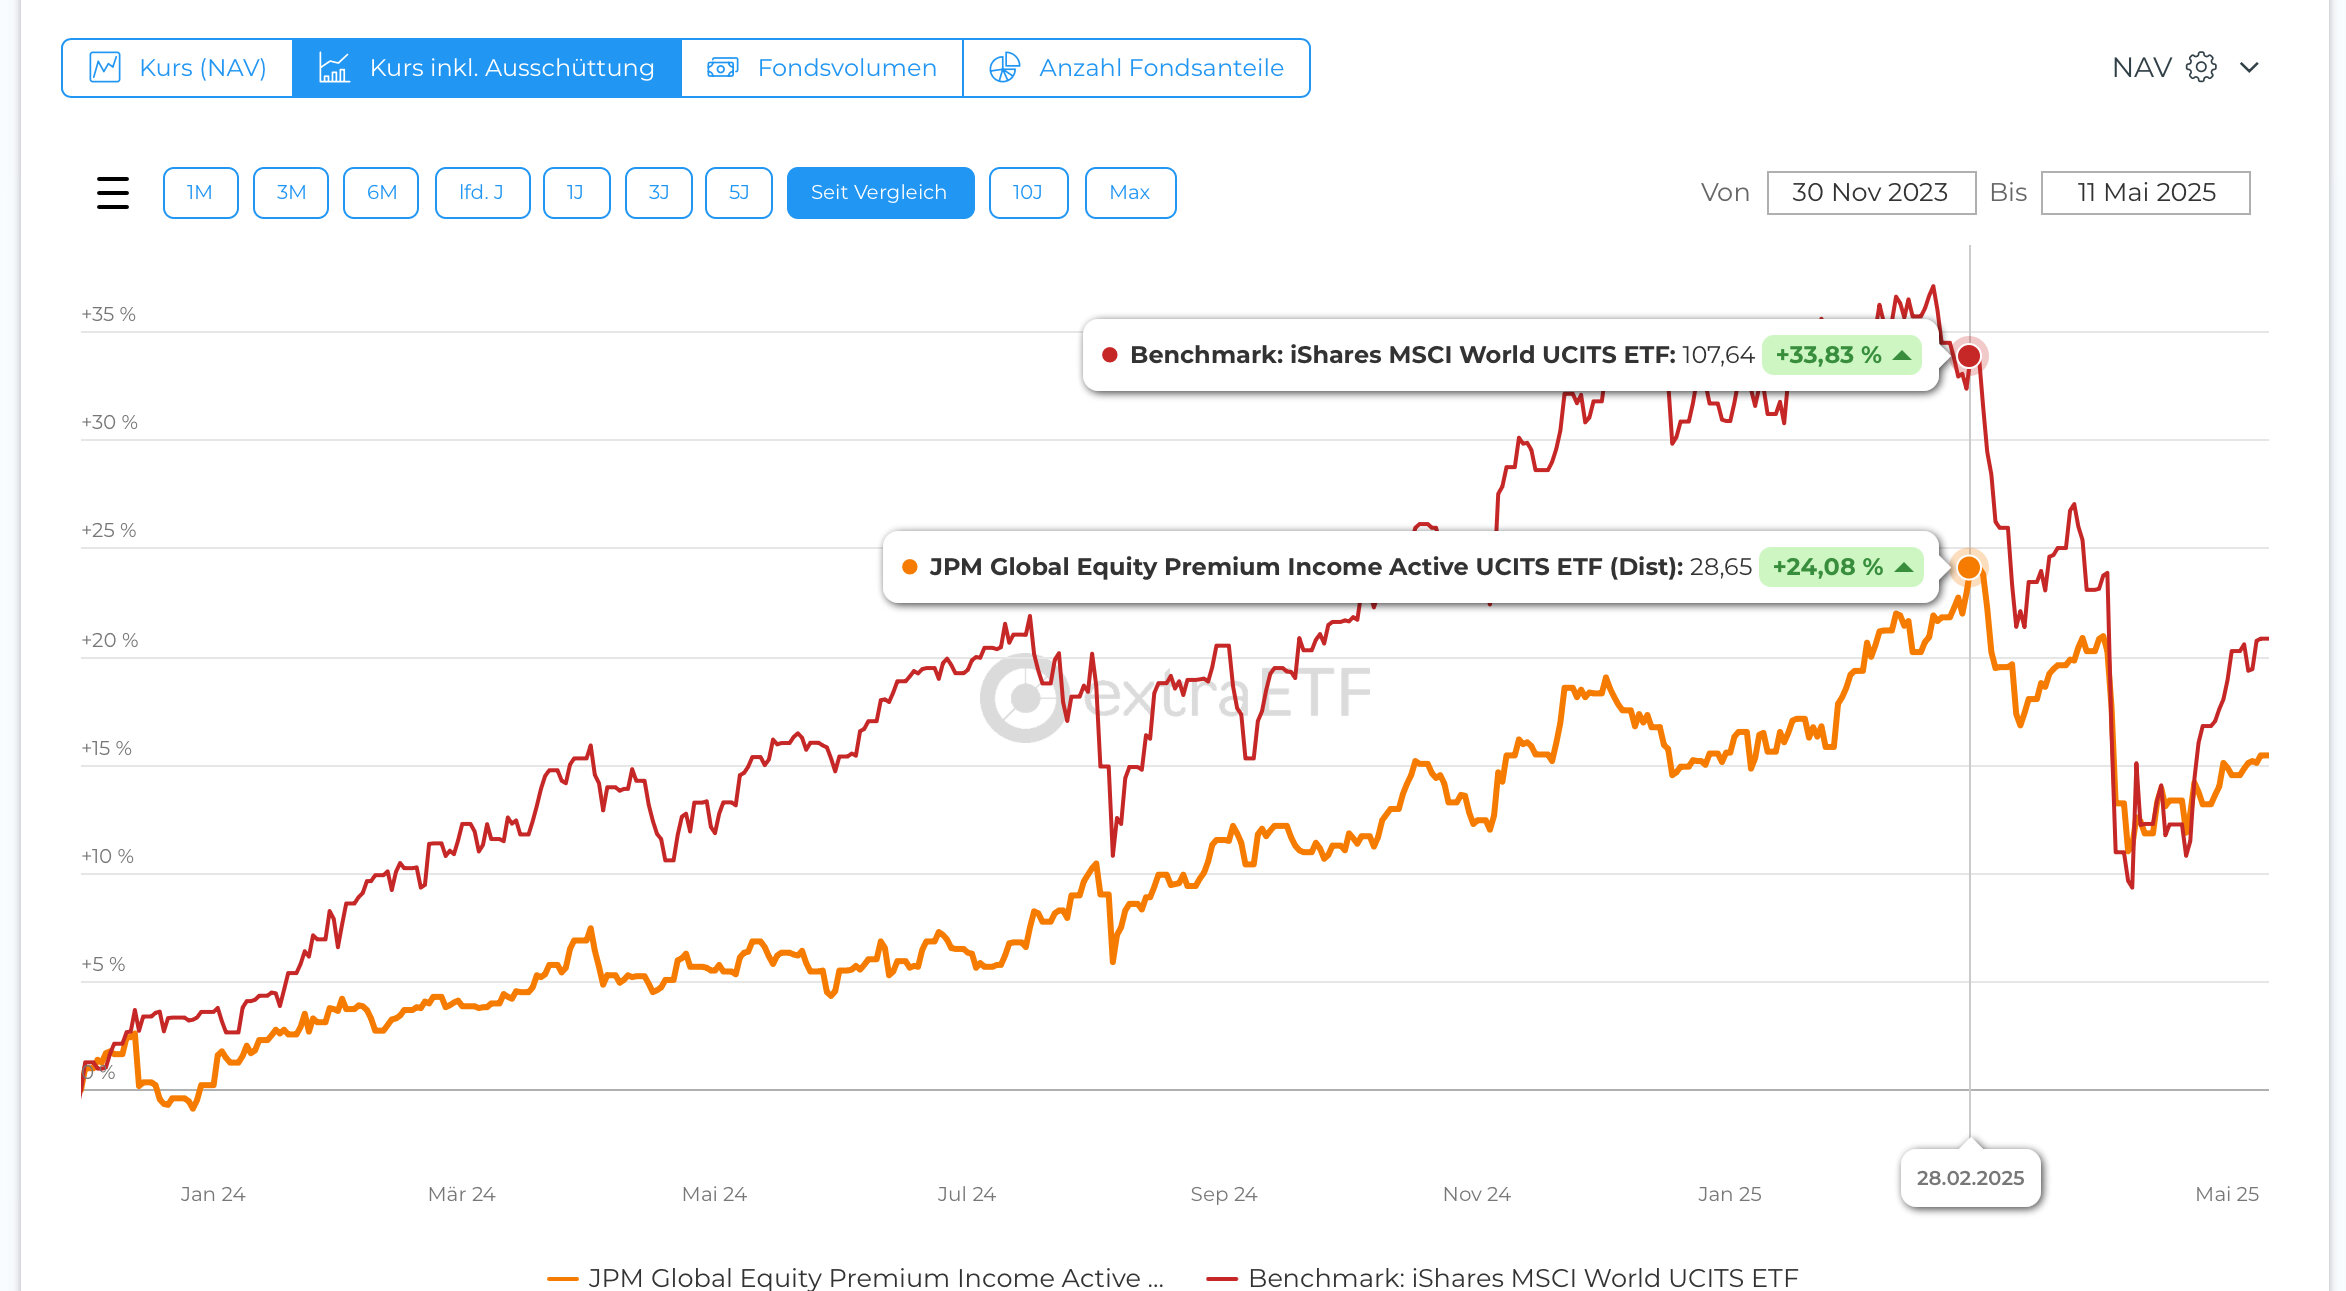Open the chart hamburger menu
This screenshot has height=1291, width=2346.
pos(113,192)
